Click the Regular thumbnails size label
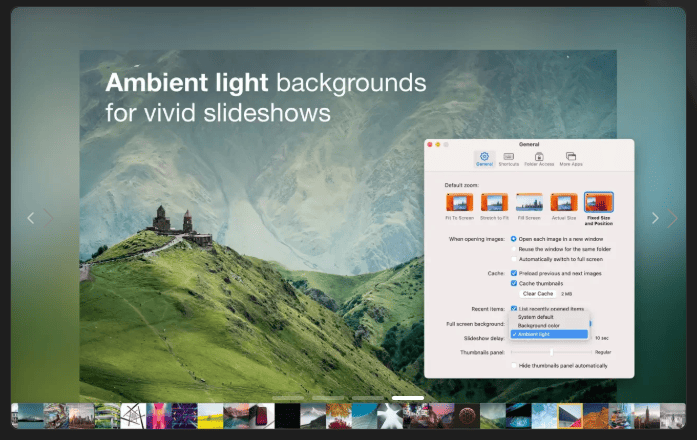Viewport: 697px width, 440px height. click(x=603, y=352)
